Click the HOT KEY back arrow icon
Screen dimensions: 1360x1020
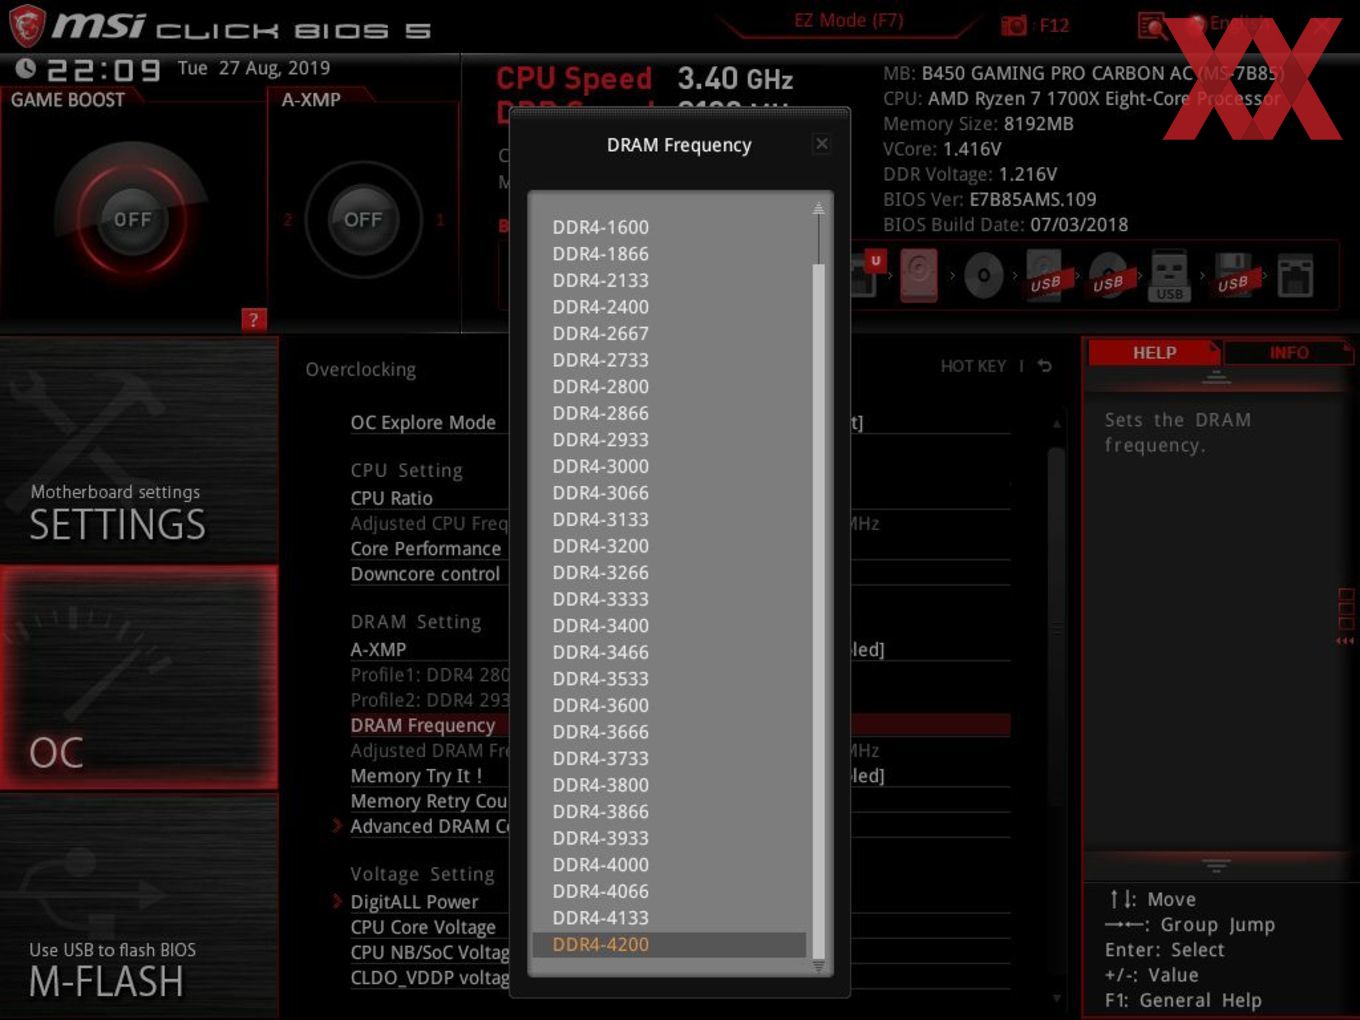[1045, 366]
